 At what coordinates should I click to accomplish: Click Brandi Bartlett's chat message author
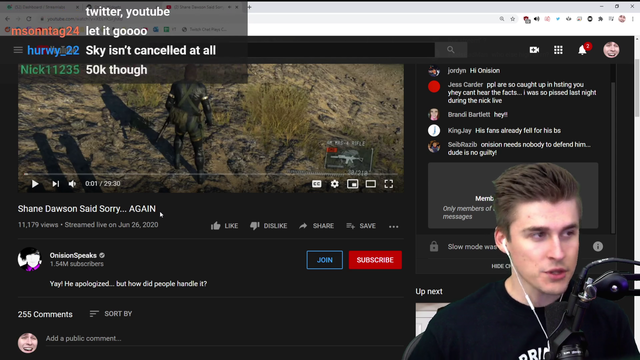coord(469,115)
